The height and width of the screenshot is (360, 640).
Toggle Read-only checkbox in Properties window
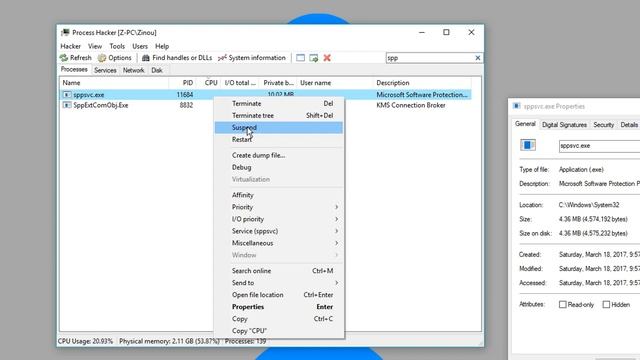tap(562, 304)
